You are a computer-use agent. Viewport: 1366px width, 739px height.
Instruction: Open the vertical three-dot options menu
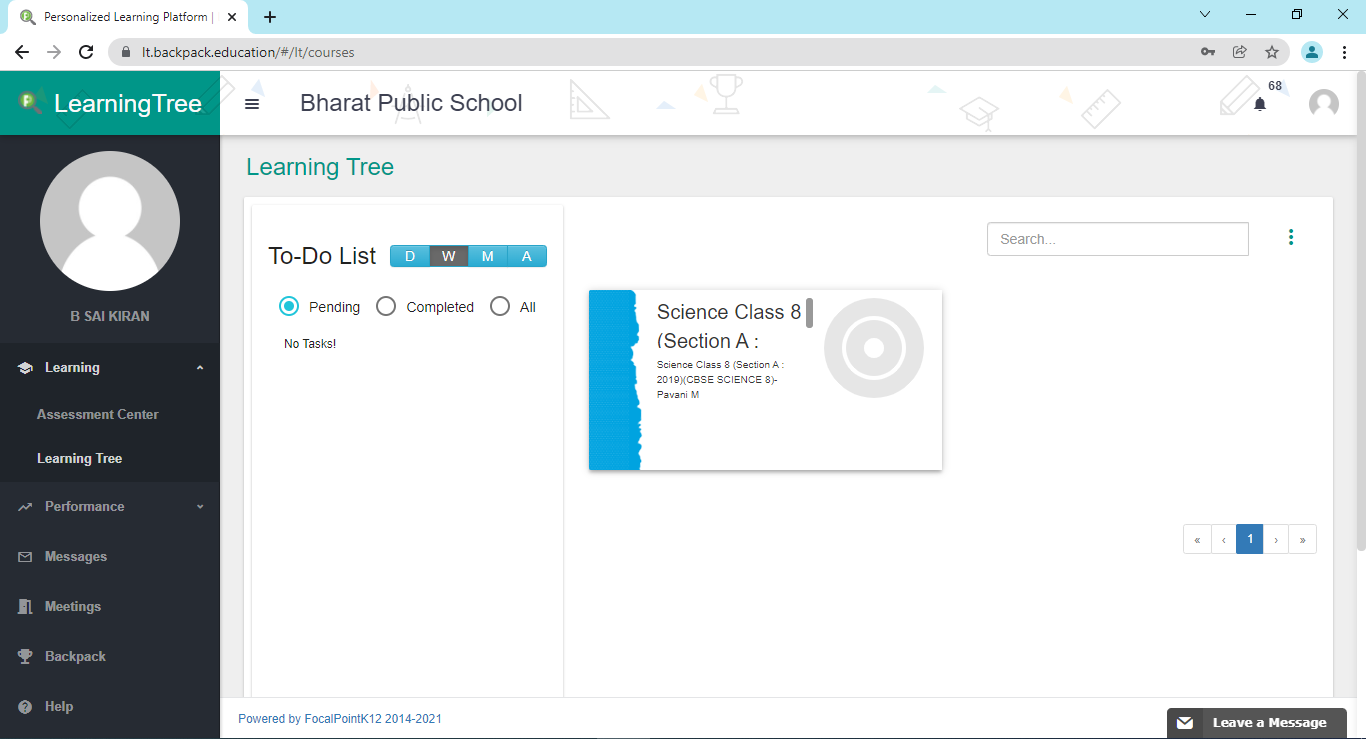click(x=1291, y=237)
